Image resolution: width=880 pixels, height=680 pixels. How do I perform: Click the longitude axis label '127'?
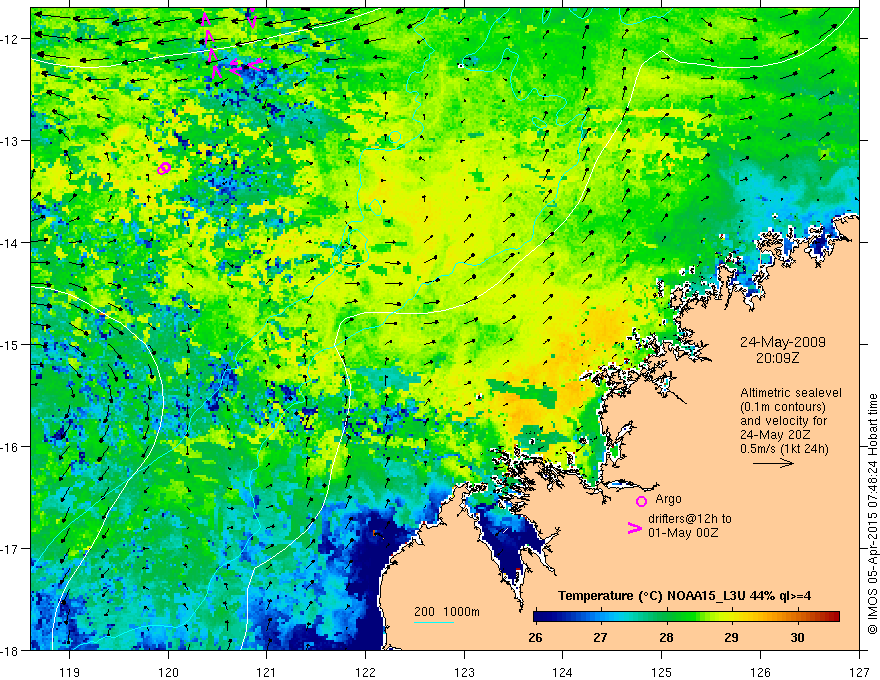point(859,672)
